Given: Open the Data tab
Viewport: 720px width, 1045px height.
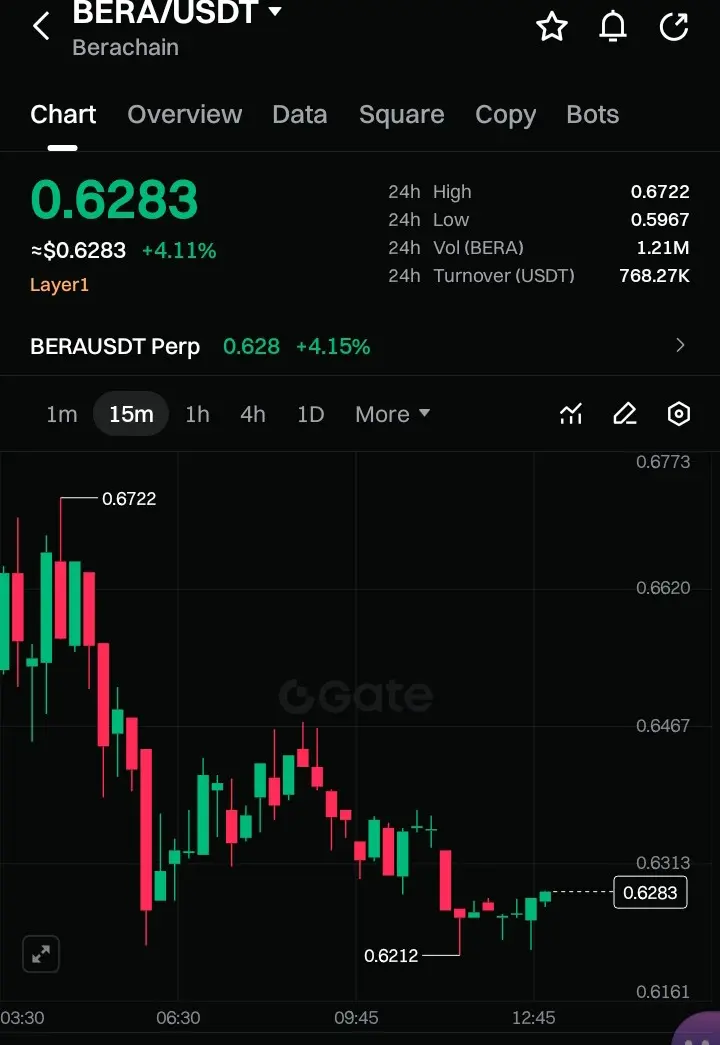Looking at the screenshot, I should (300, 115).
